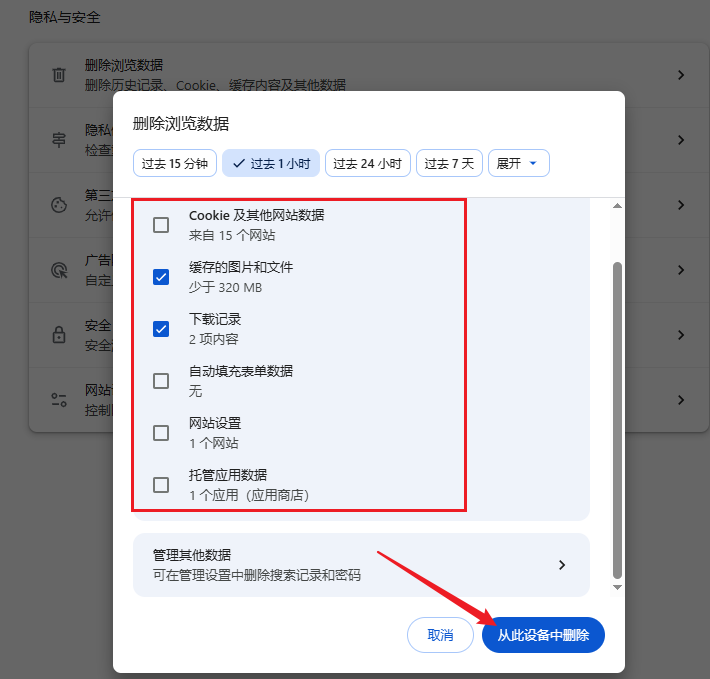This screenshot has width=710, height=679.
Task: Click text 2 项内容
Action: click(214, 340)
